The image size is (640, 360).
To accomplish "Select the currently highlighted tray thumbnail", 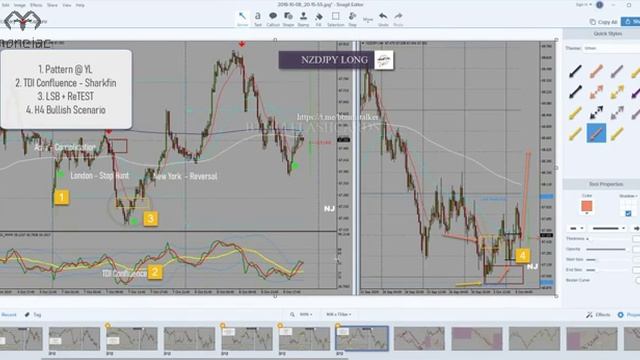I will point(362,338).
